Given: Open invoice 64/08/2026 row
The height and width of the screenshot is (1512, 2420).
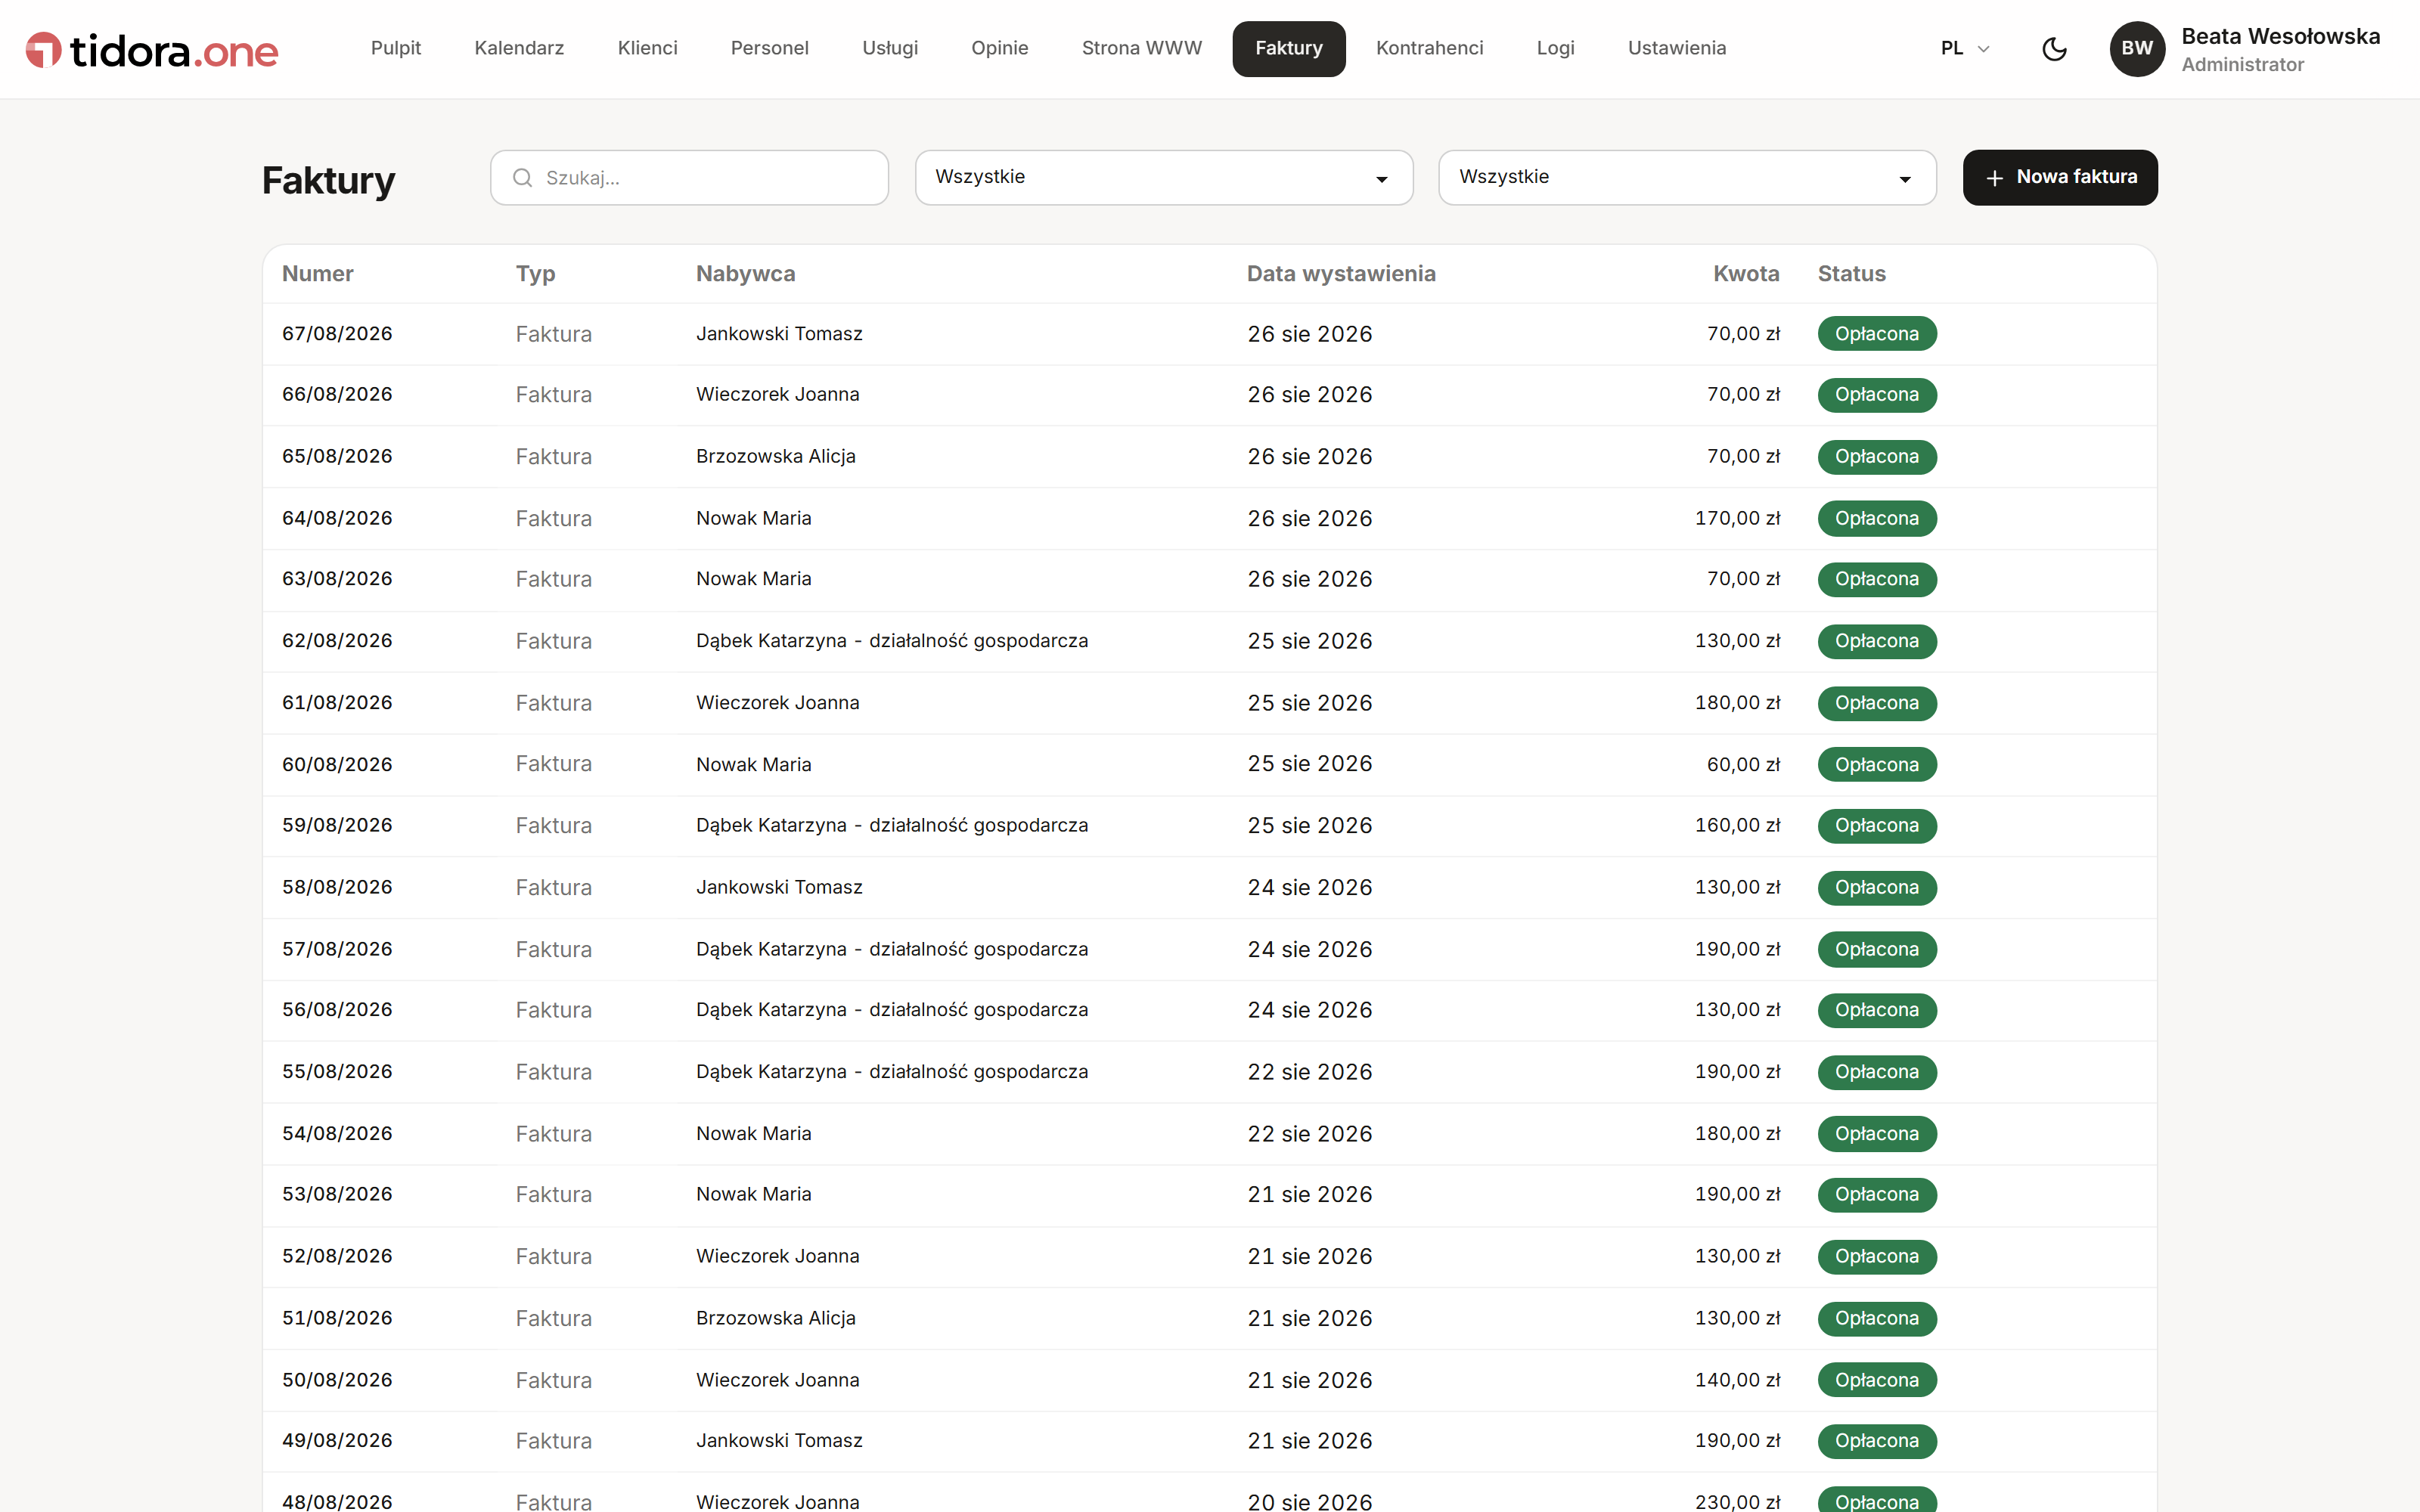Looking at the screenshot, I should click(x=1209, y=518).
